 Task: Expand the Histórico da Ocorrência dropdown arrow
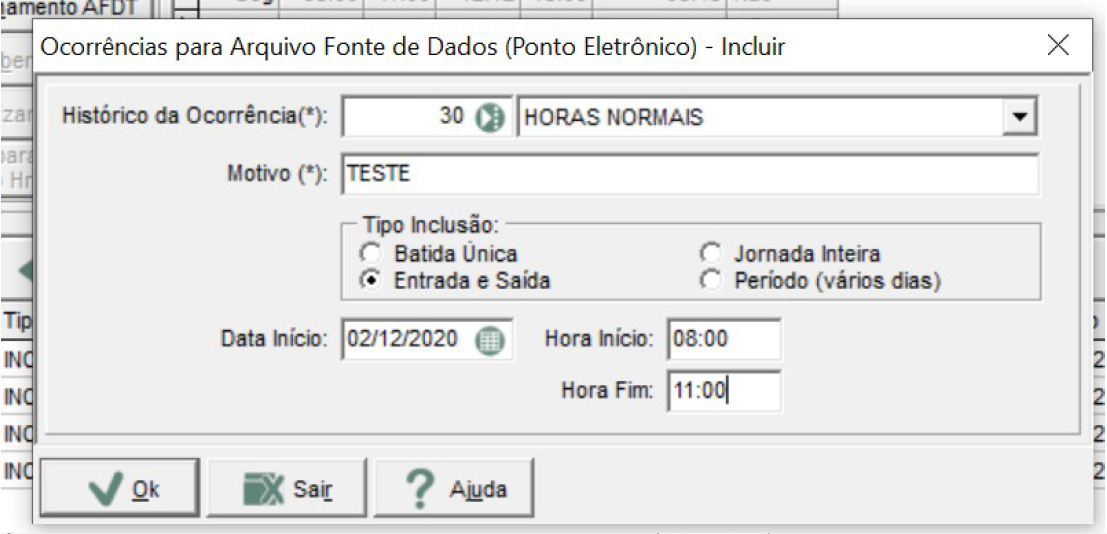click(x=1019, y=119)
